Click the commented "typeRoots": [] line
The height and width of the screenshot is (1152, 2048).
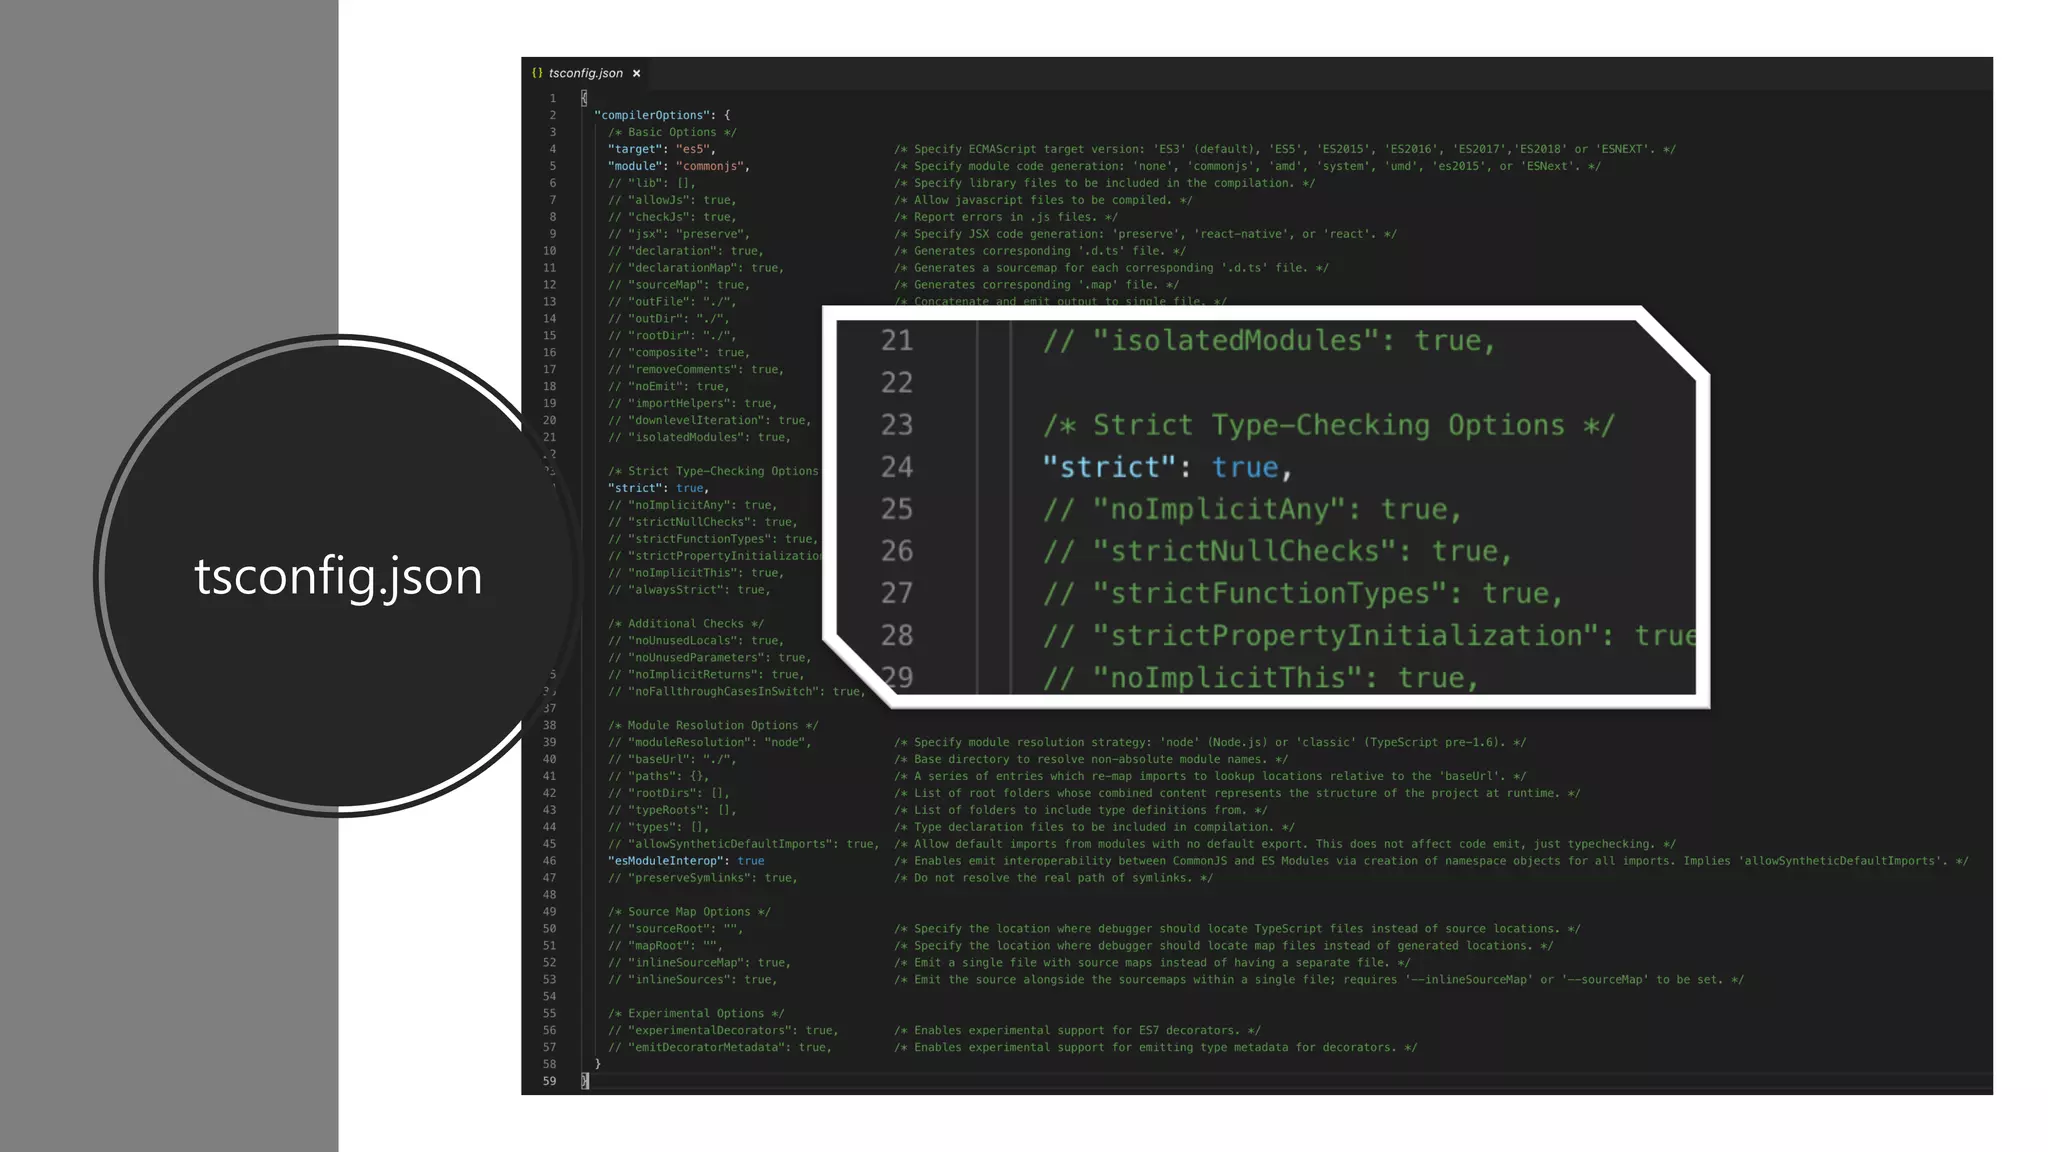pos(672,811)
